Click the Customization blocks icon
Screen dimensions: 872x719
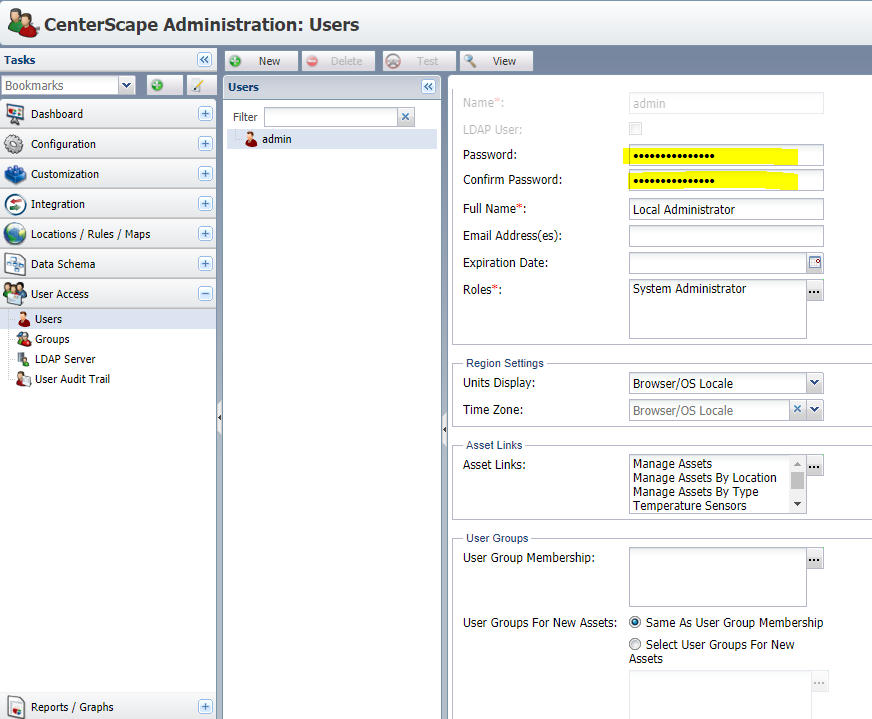click(x=15, y=174)
